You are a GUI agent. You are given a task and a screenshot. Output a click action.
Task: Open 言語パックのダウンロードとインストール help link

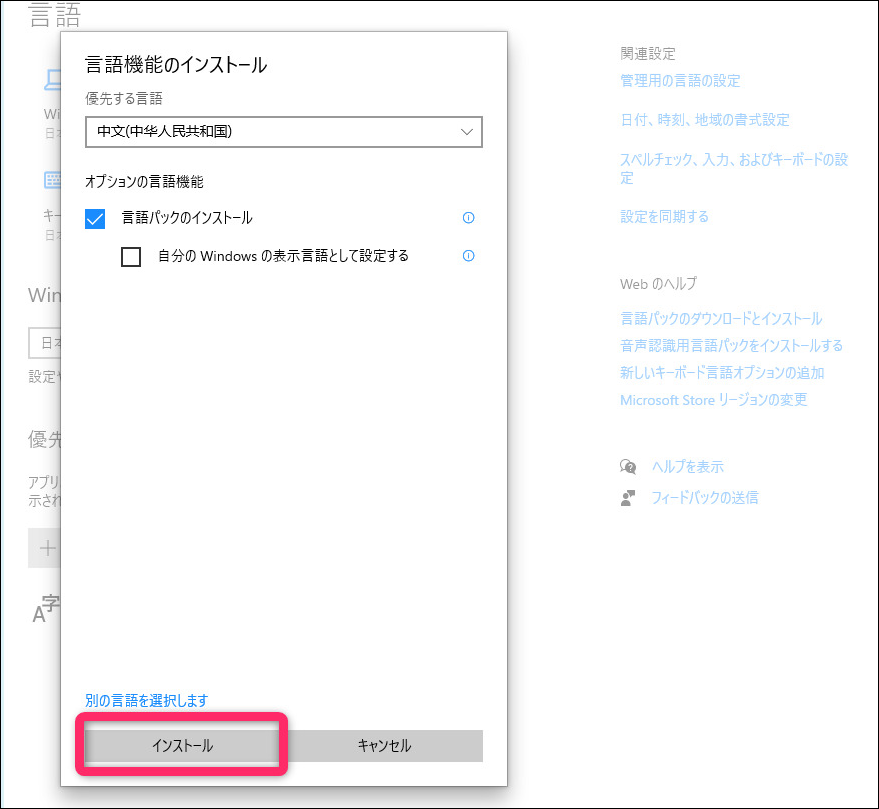pyautogui.click(x=721, y=319)
